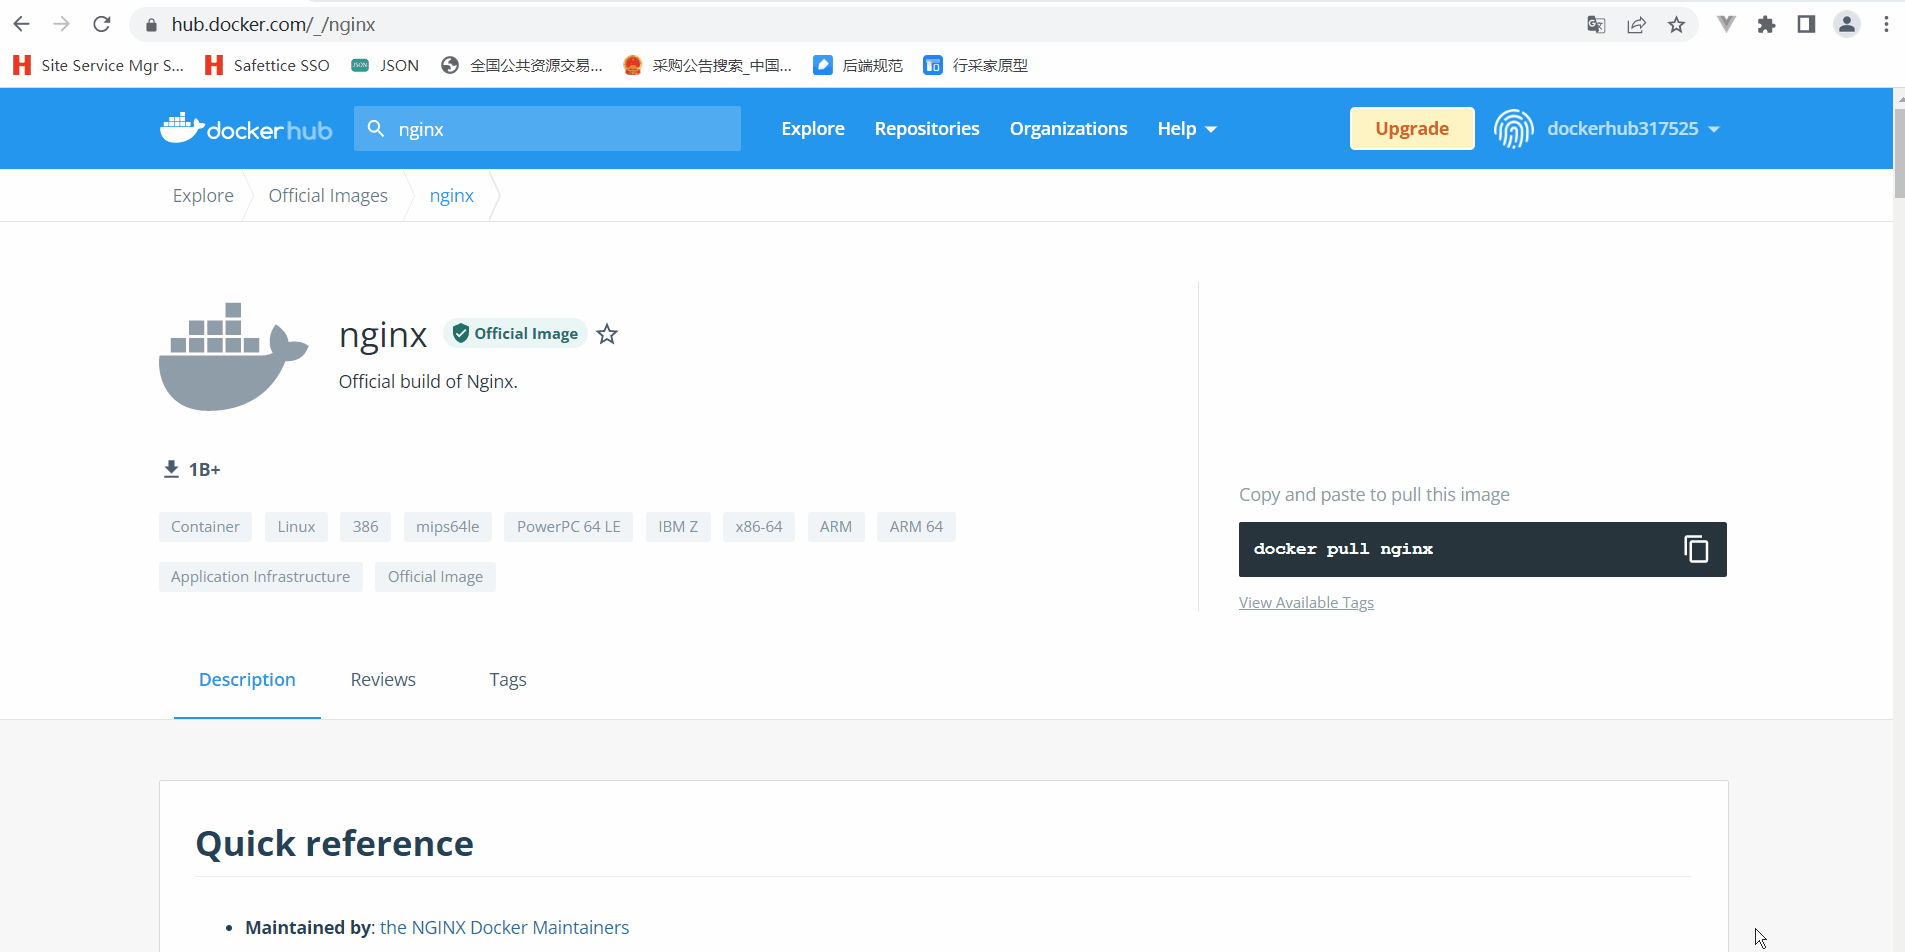
Task: Click the fingerprint account avatar
Action: [1514, 129]
